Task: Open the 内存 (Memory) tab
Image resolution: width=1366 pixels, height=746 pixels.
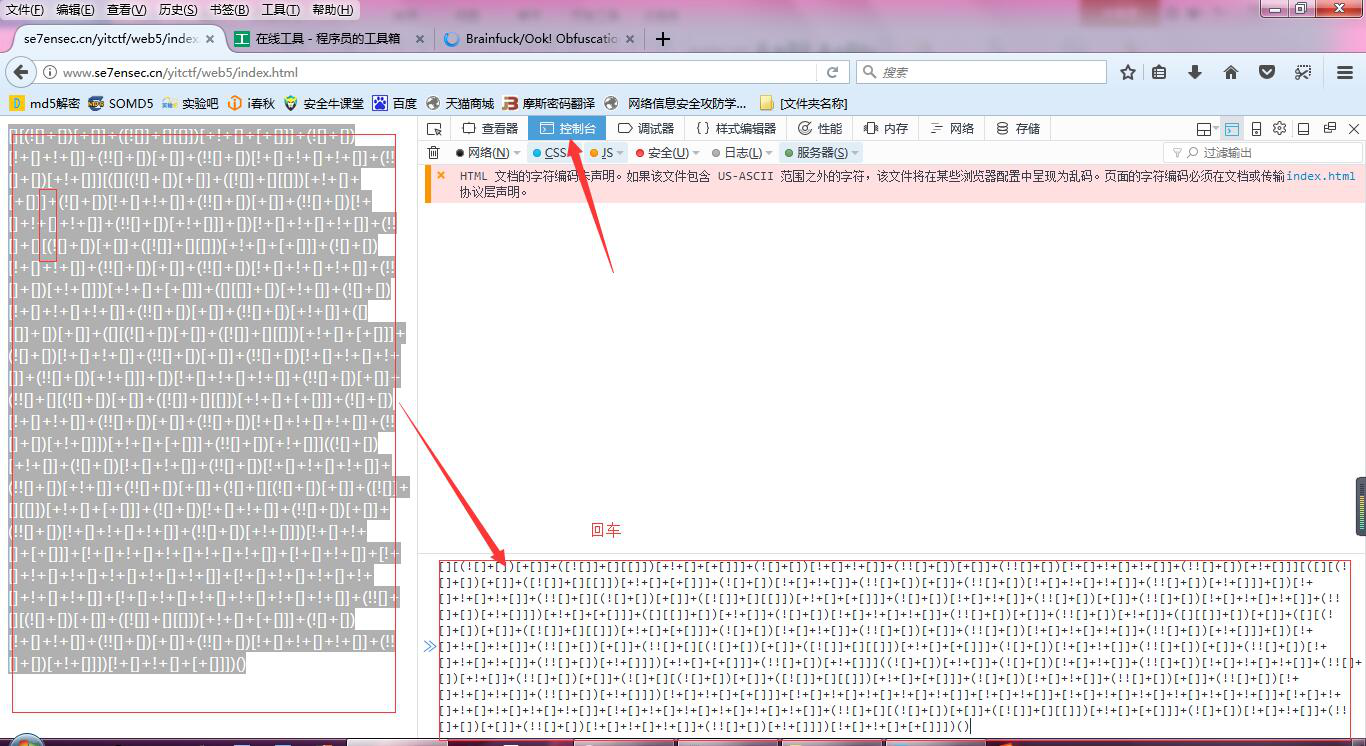Action: coord(886,129)
